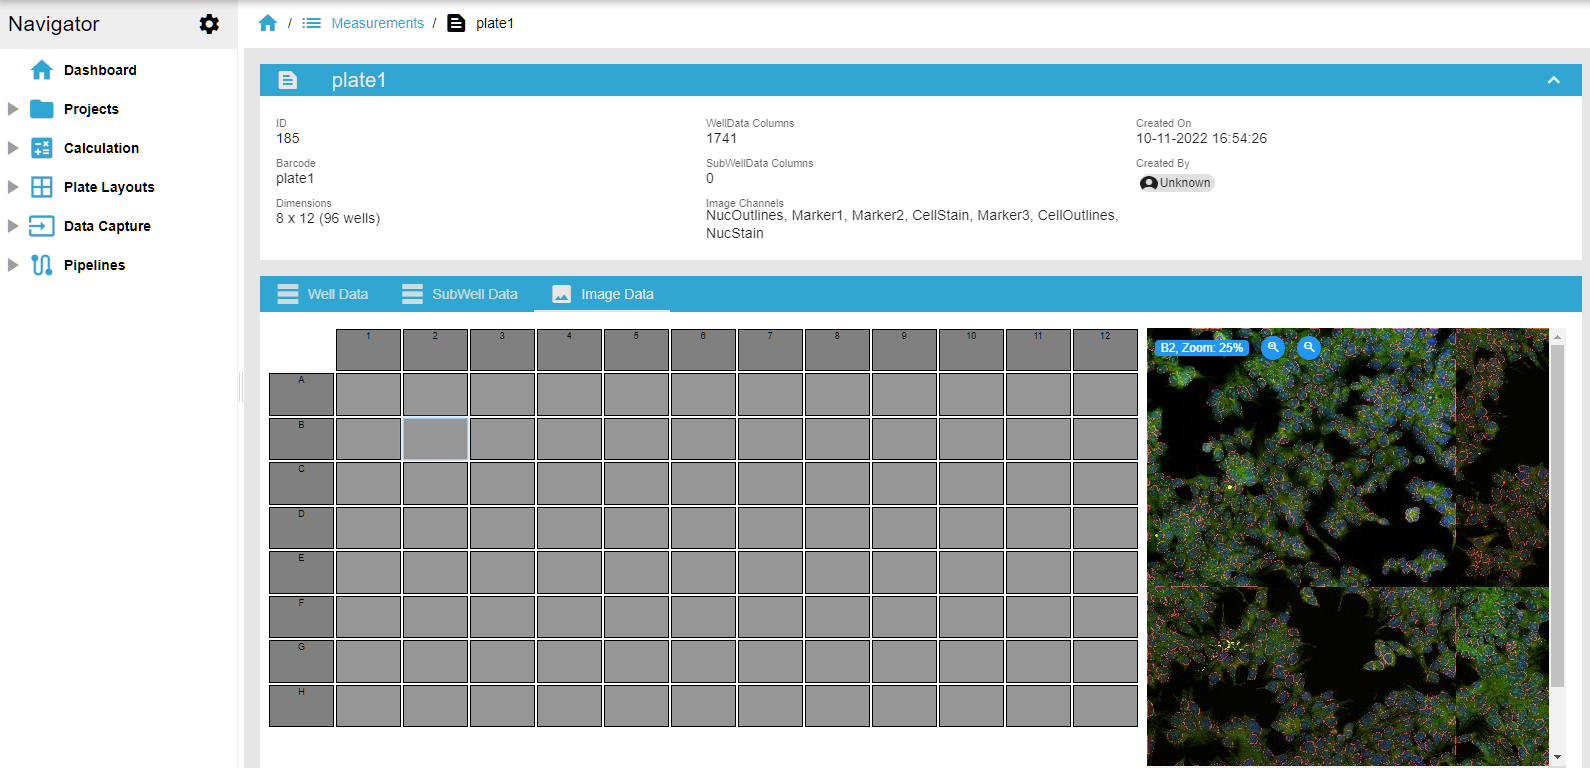The height and width of the screenshot is (768, 1590).
Task: Click the Dashboard house icon in sidebar
Action: click(x=41, y=70)
